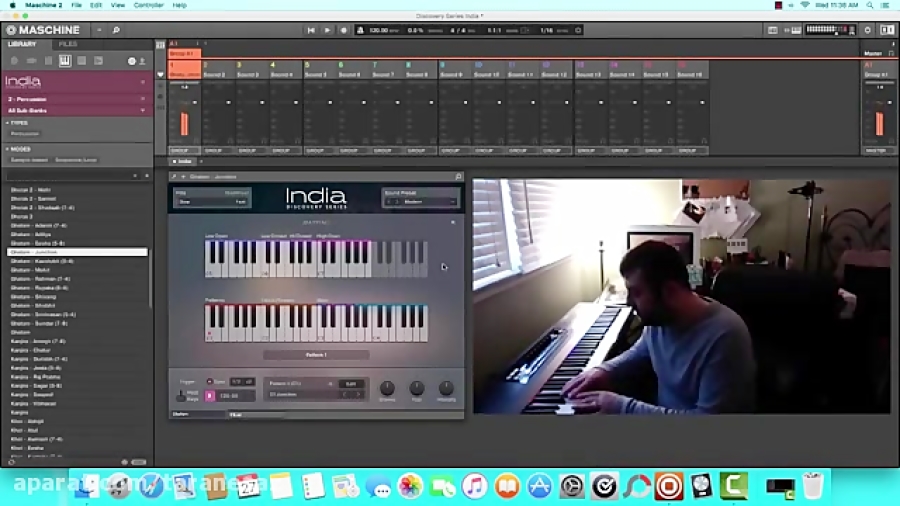
Task: Select the Sounds type icon in the library
Action: pyautogui.click(x=48, y=60)
